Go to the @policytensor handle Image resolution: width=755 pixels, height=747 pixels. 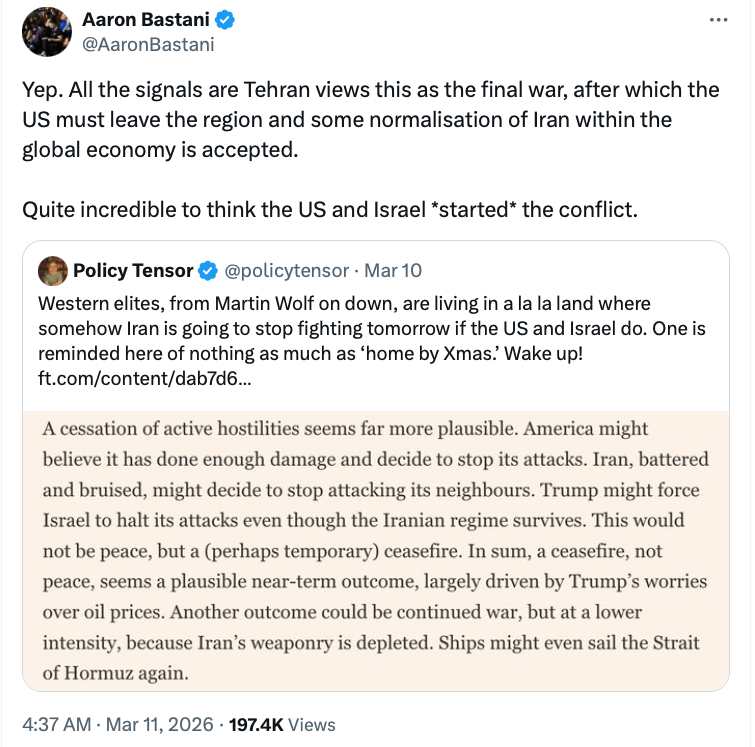click(x=287, y=270)
